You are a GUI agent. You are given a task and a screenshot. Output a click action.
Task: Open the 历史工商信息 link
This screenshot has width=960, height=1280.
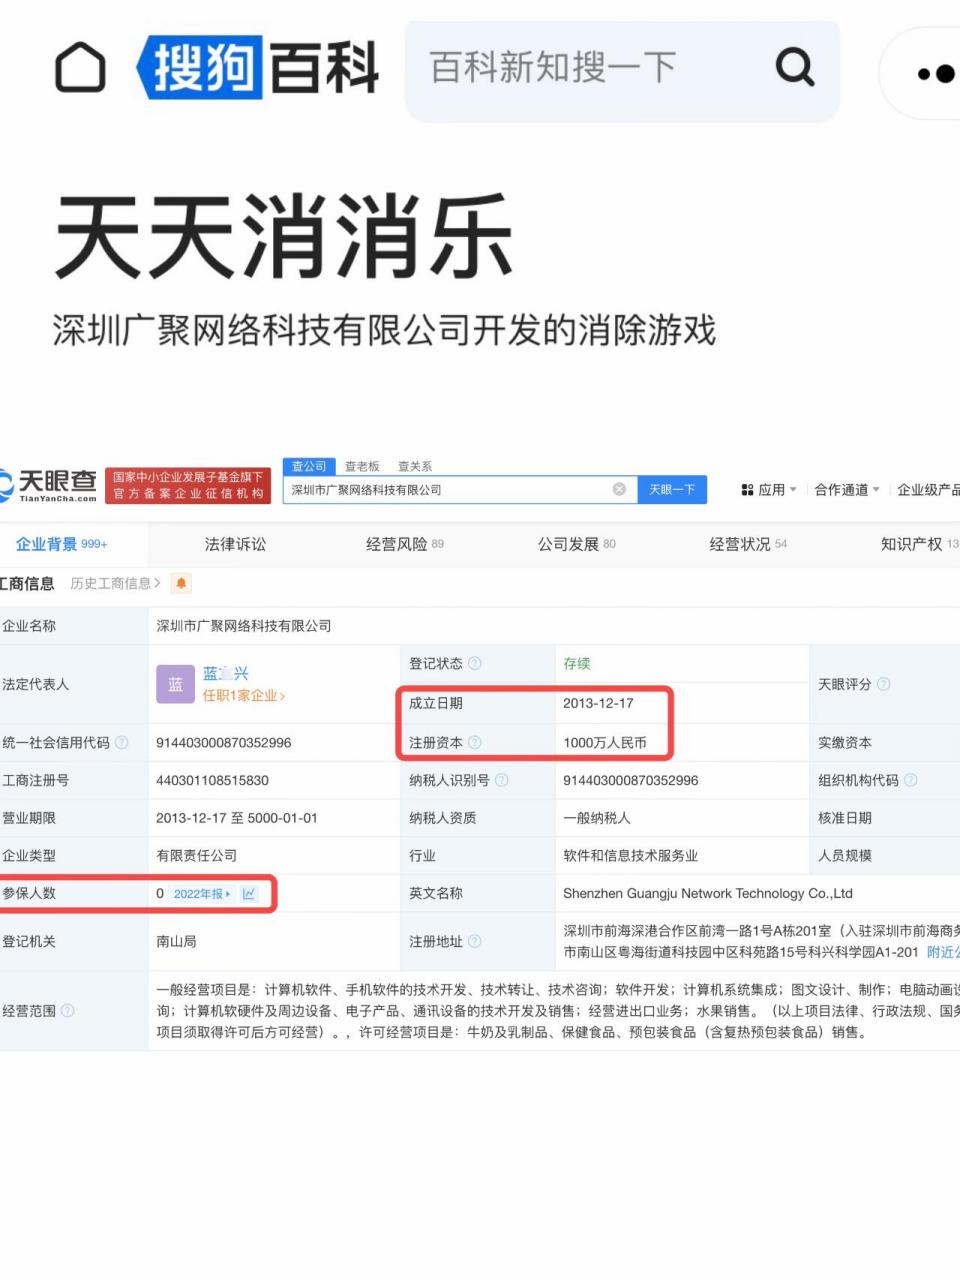115,583
